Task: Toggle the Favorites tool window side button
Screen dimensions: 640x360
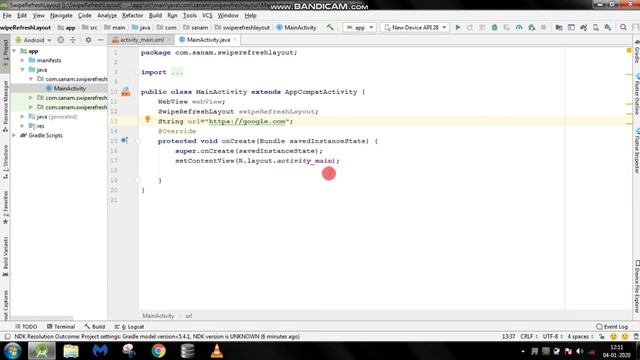Action: click(5, 207)
